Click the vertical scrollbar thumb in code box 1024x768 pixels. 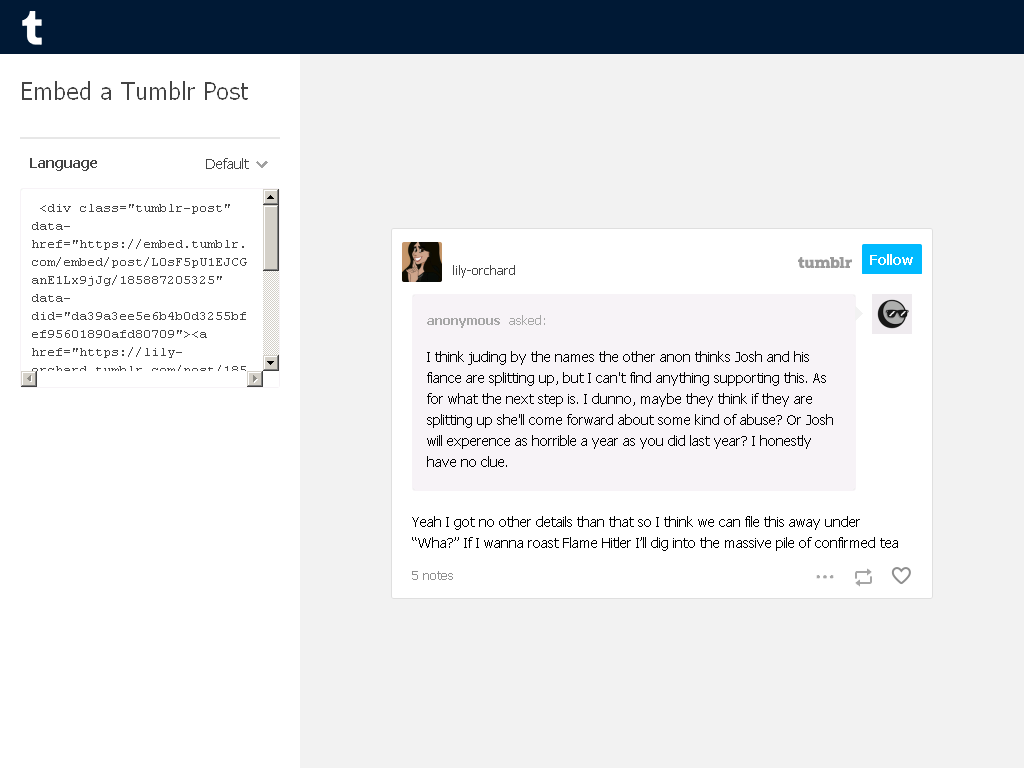pos(271,237)
